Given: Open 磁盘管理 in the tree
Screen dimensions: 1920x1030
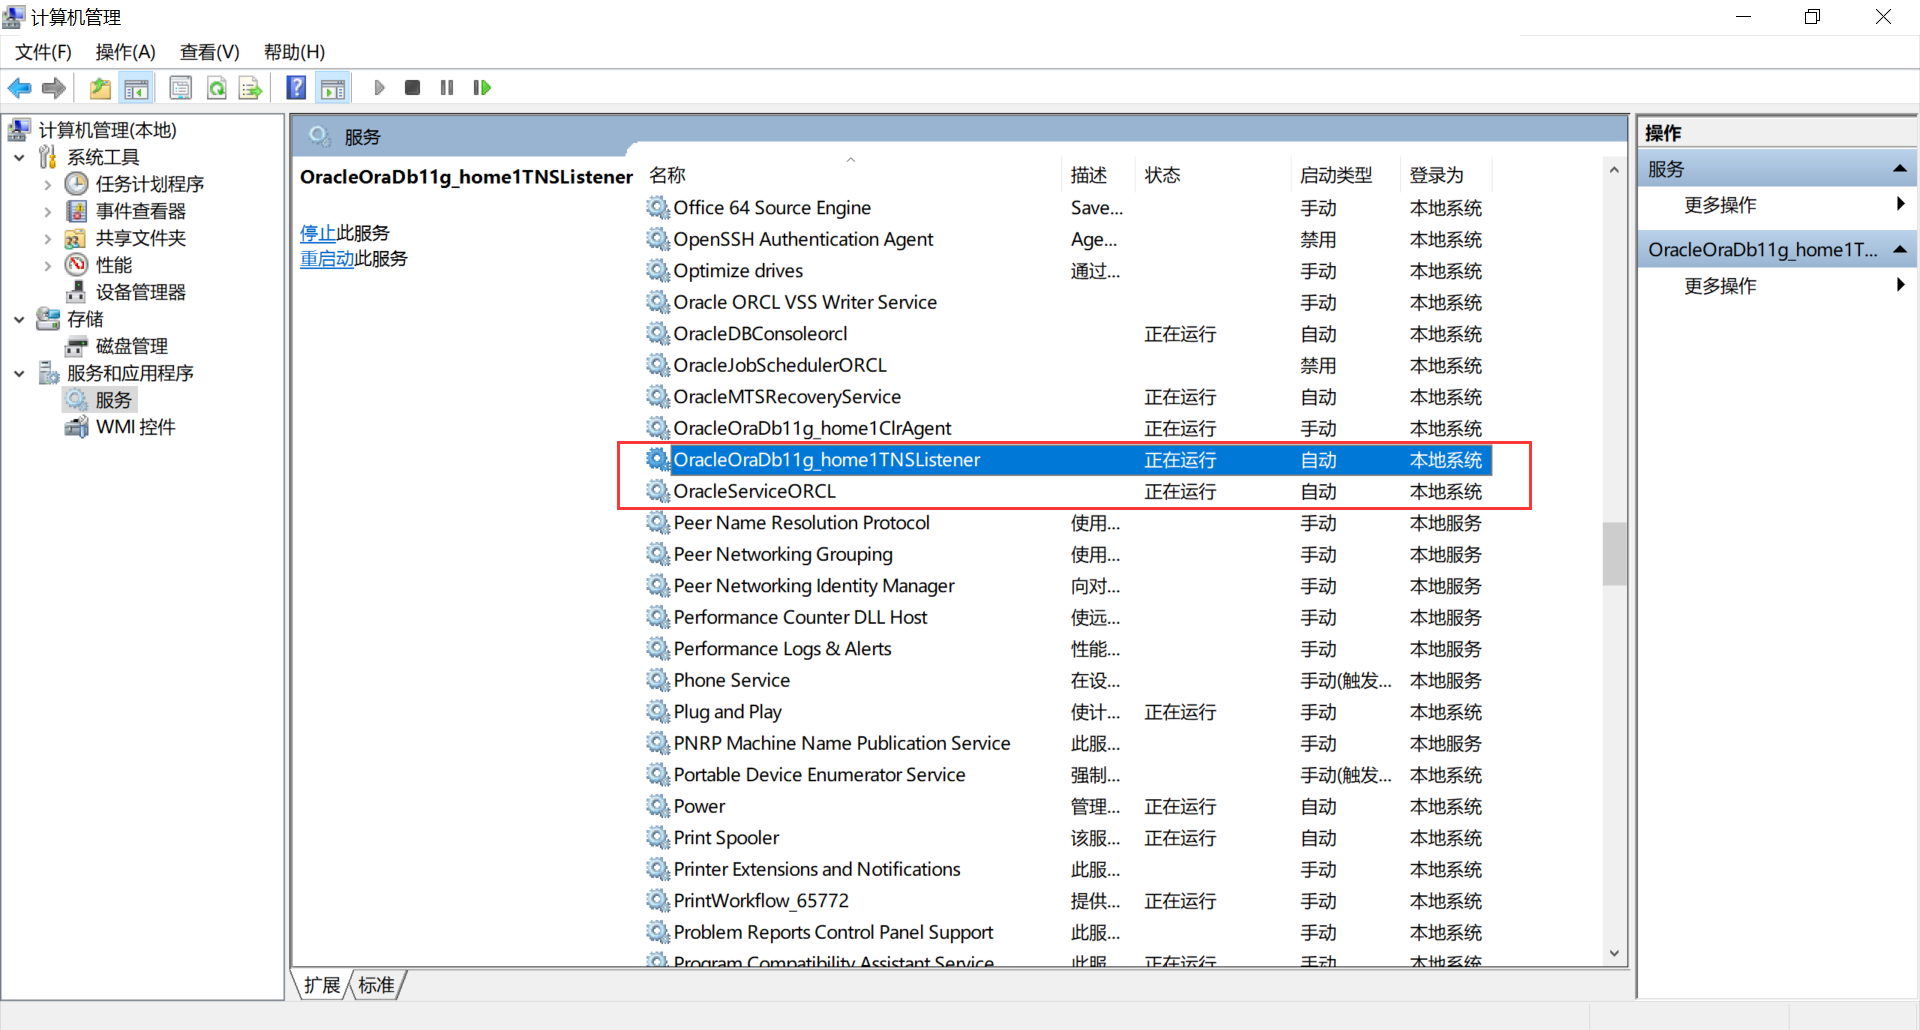Looking at the screenshot, I should coord(131,346).
